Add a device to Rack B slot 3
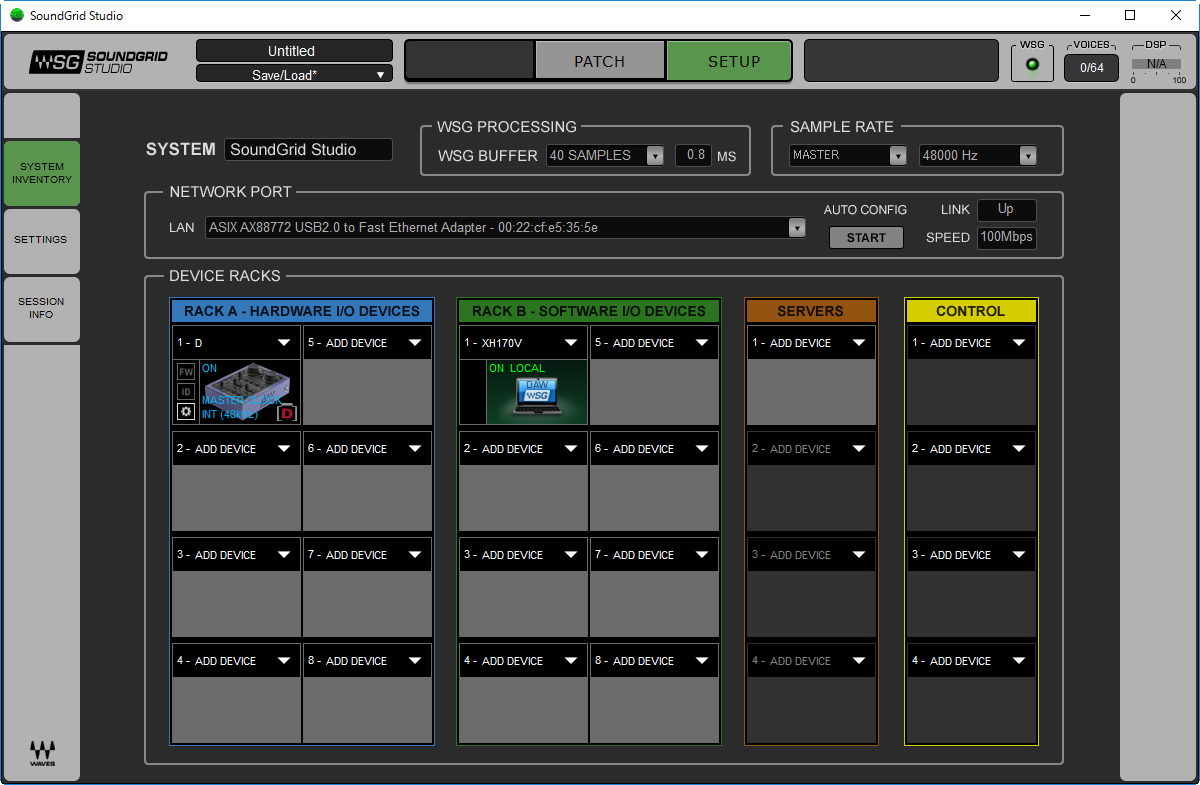The width and height of the screenshot is (1200, 785). (x=523, y=555)
